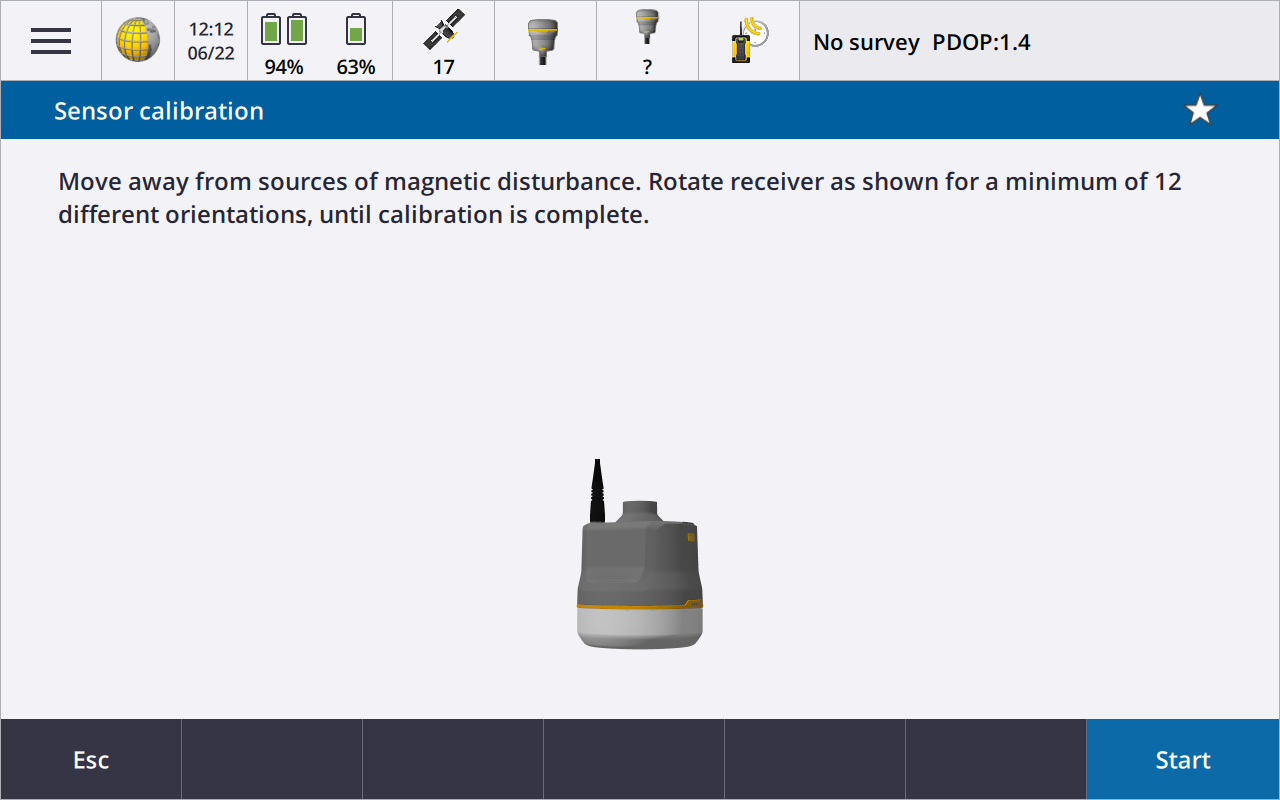The image size is (1280, 800).
Task: Select the magnetic disturbance instruction text
Action: click(x=620, y=198)
